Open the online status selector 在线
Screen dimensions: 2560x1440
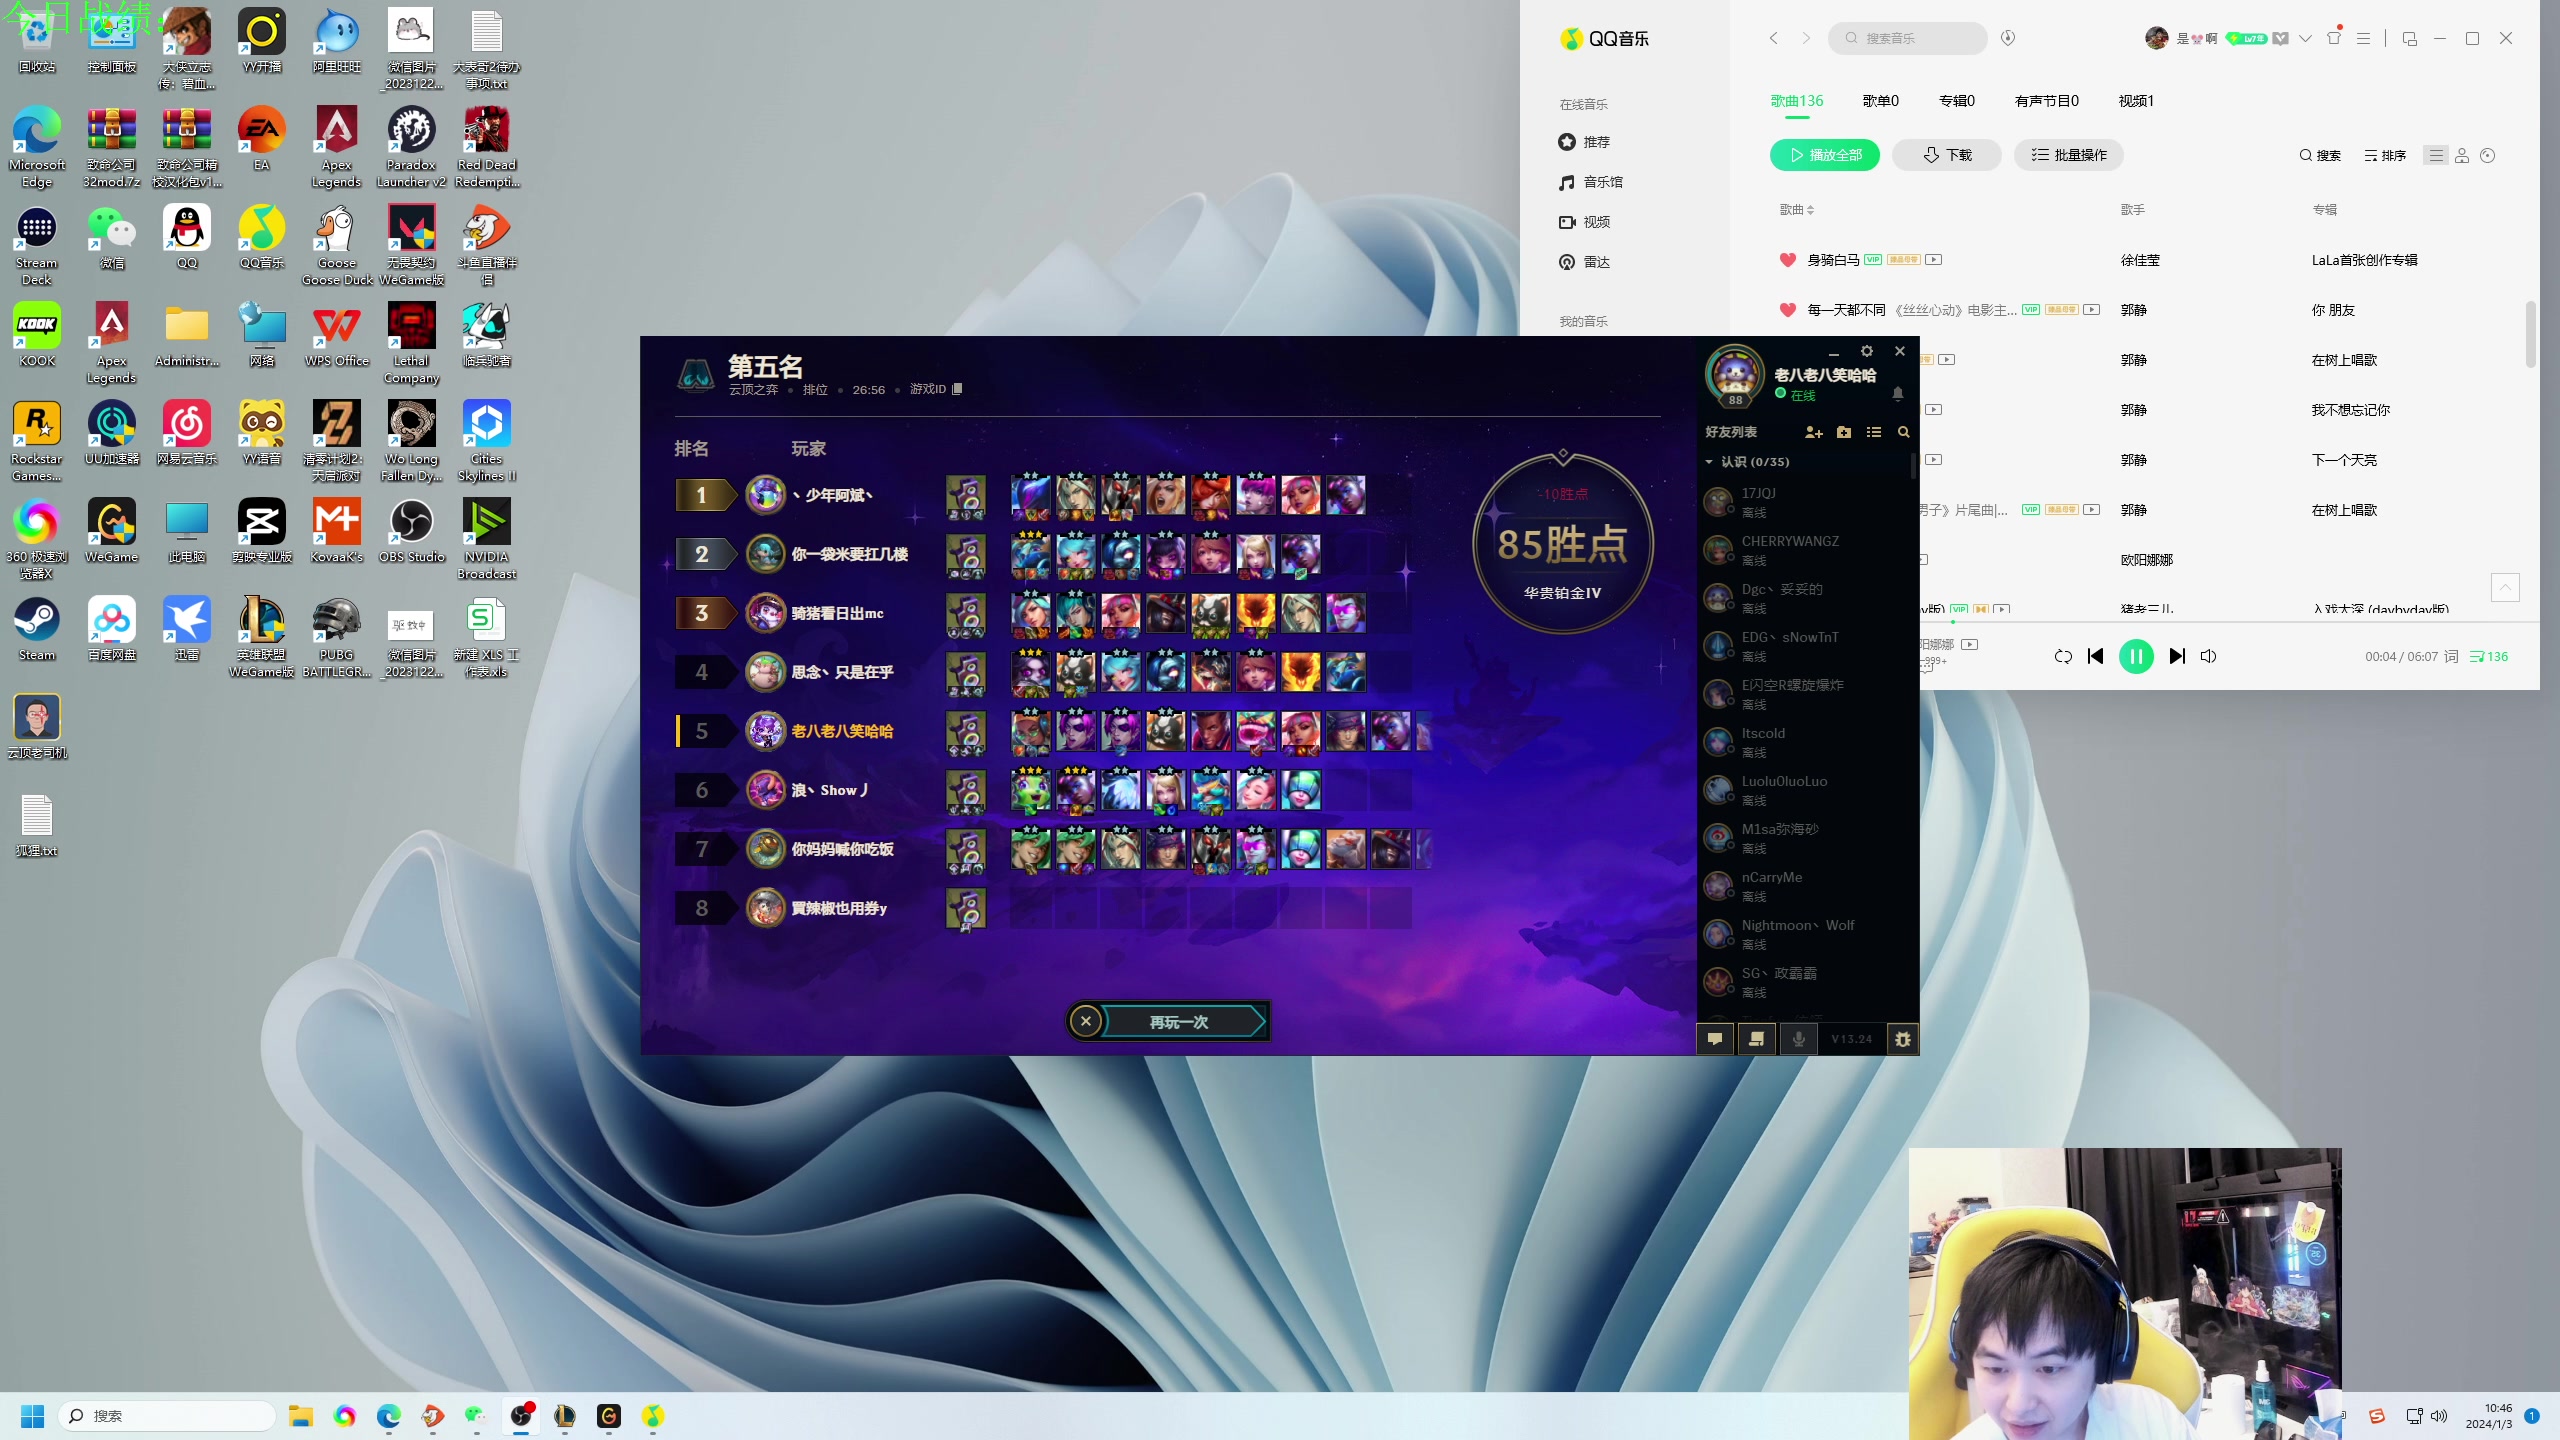pos(1796,395)
